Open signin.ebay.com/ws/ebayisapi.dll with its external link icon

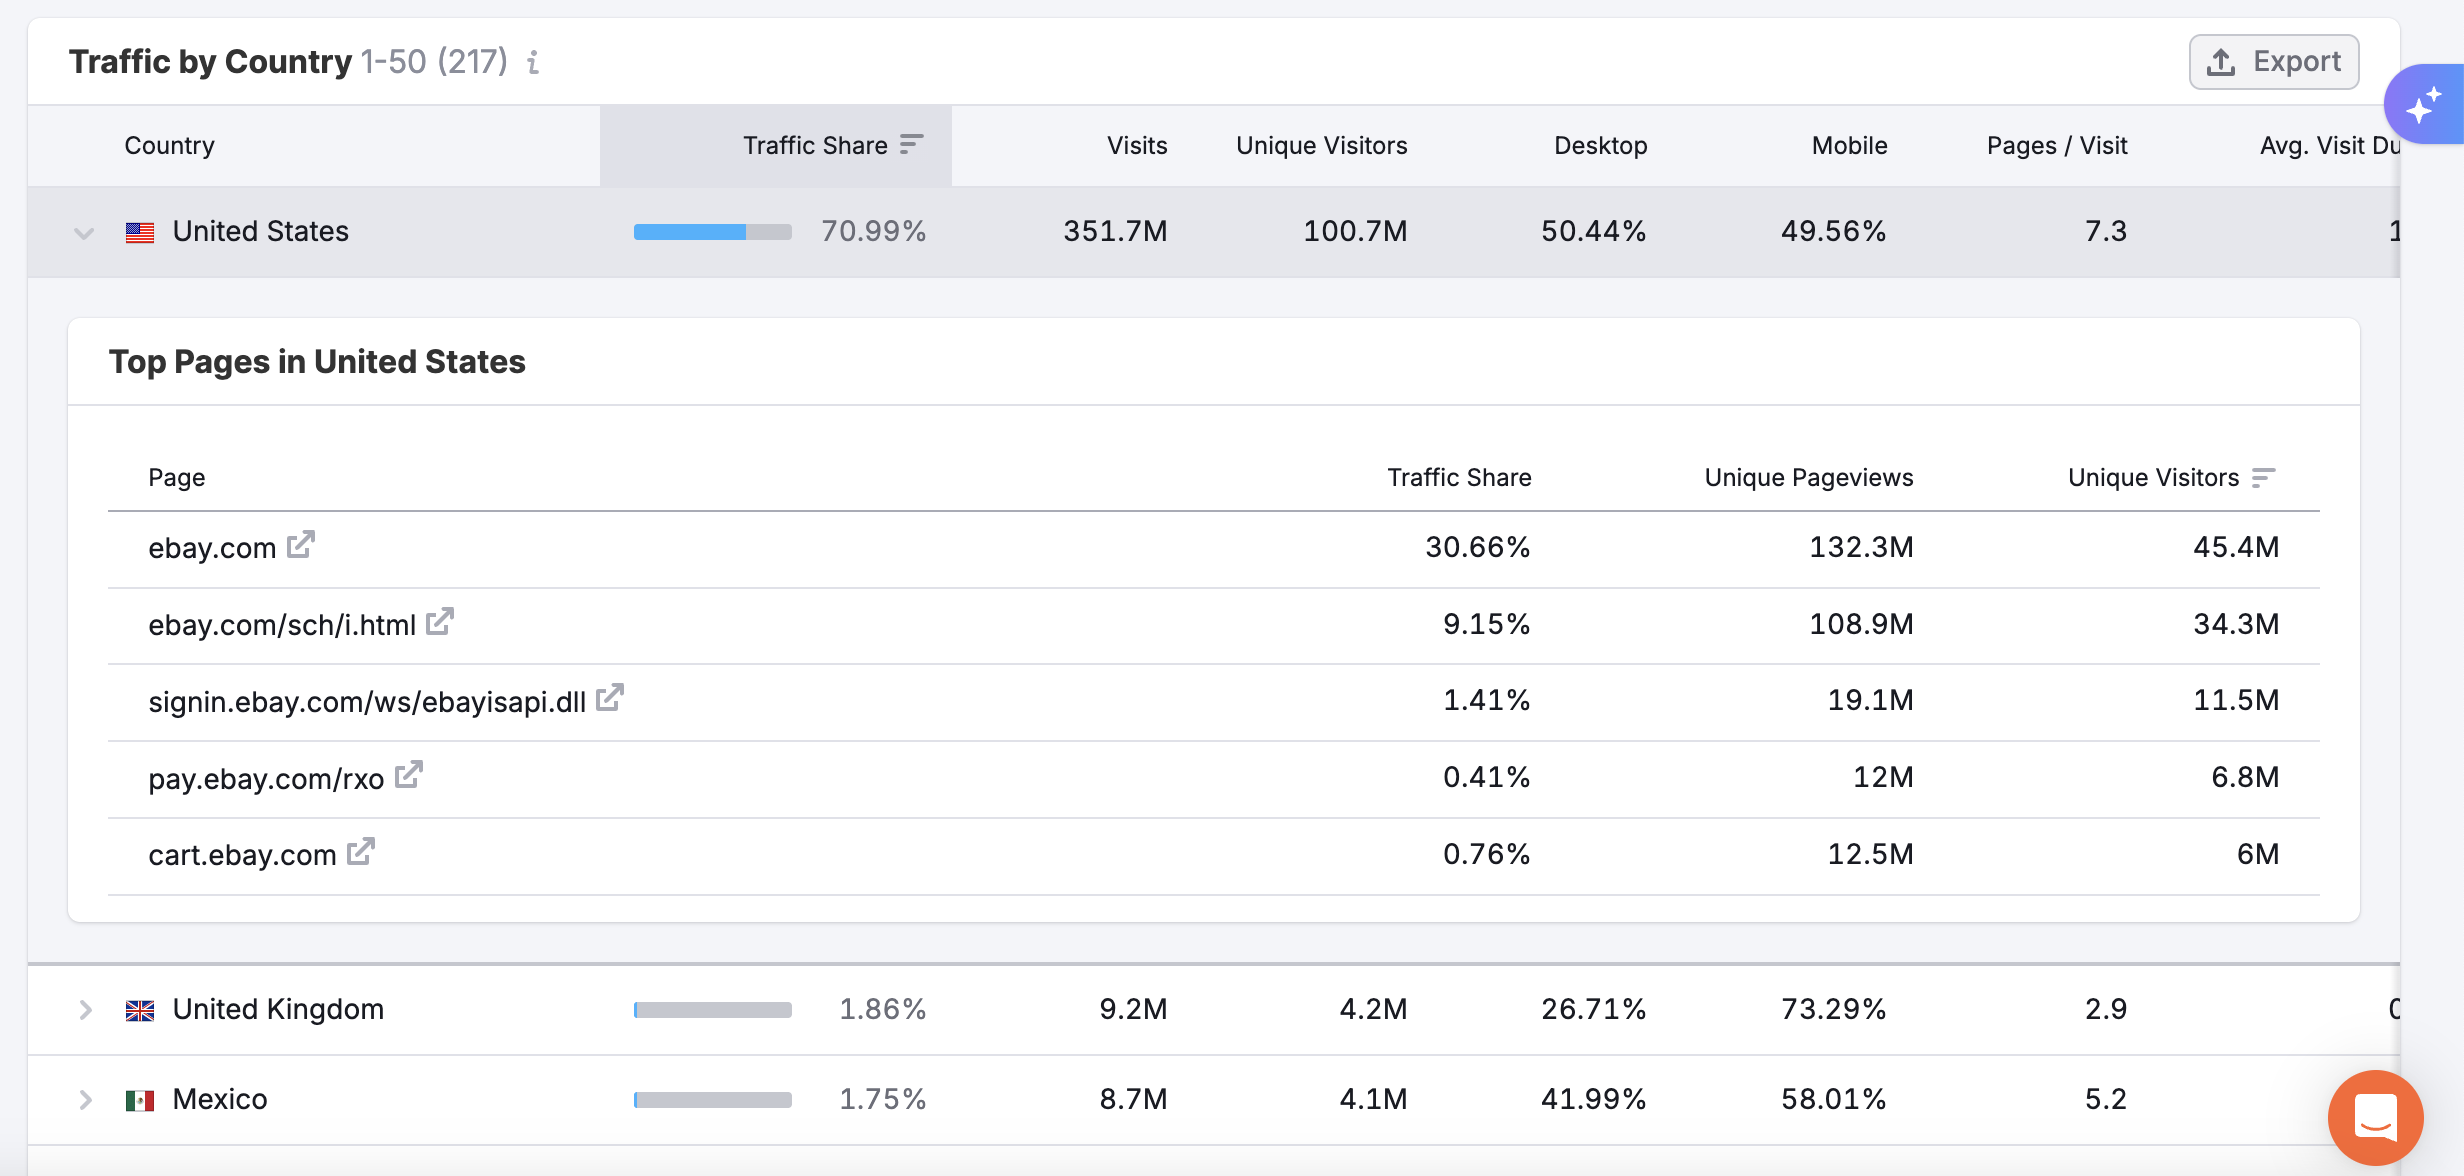pos(609,697)
